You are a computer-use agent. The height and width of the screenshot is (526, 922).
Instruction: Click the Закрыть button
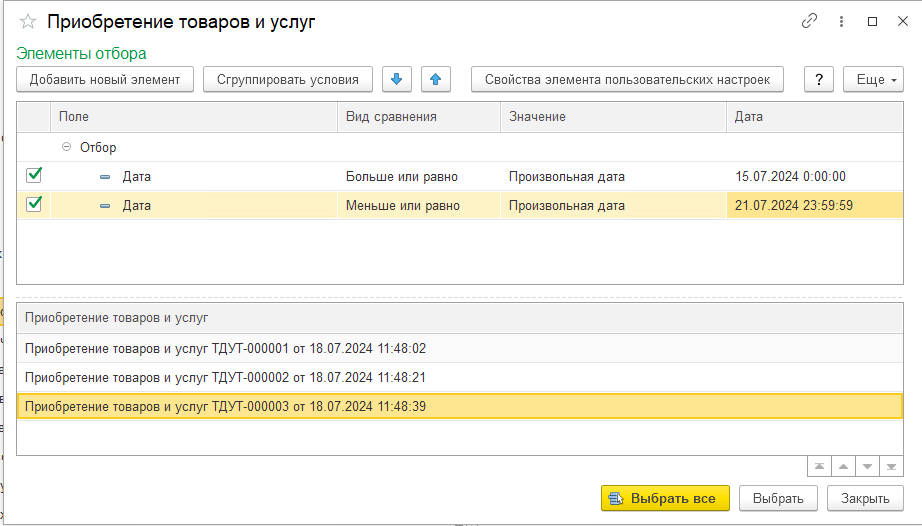(x=865, y=498)
